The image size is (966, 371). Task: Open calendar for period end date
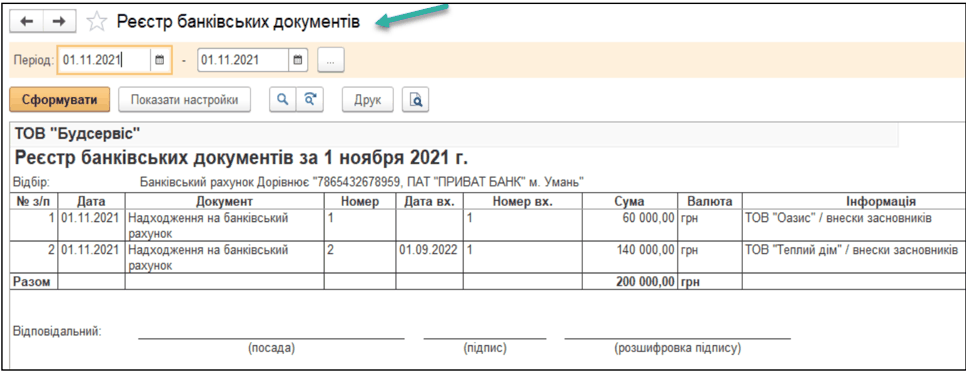[x=298, y=60]
